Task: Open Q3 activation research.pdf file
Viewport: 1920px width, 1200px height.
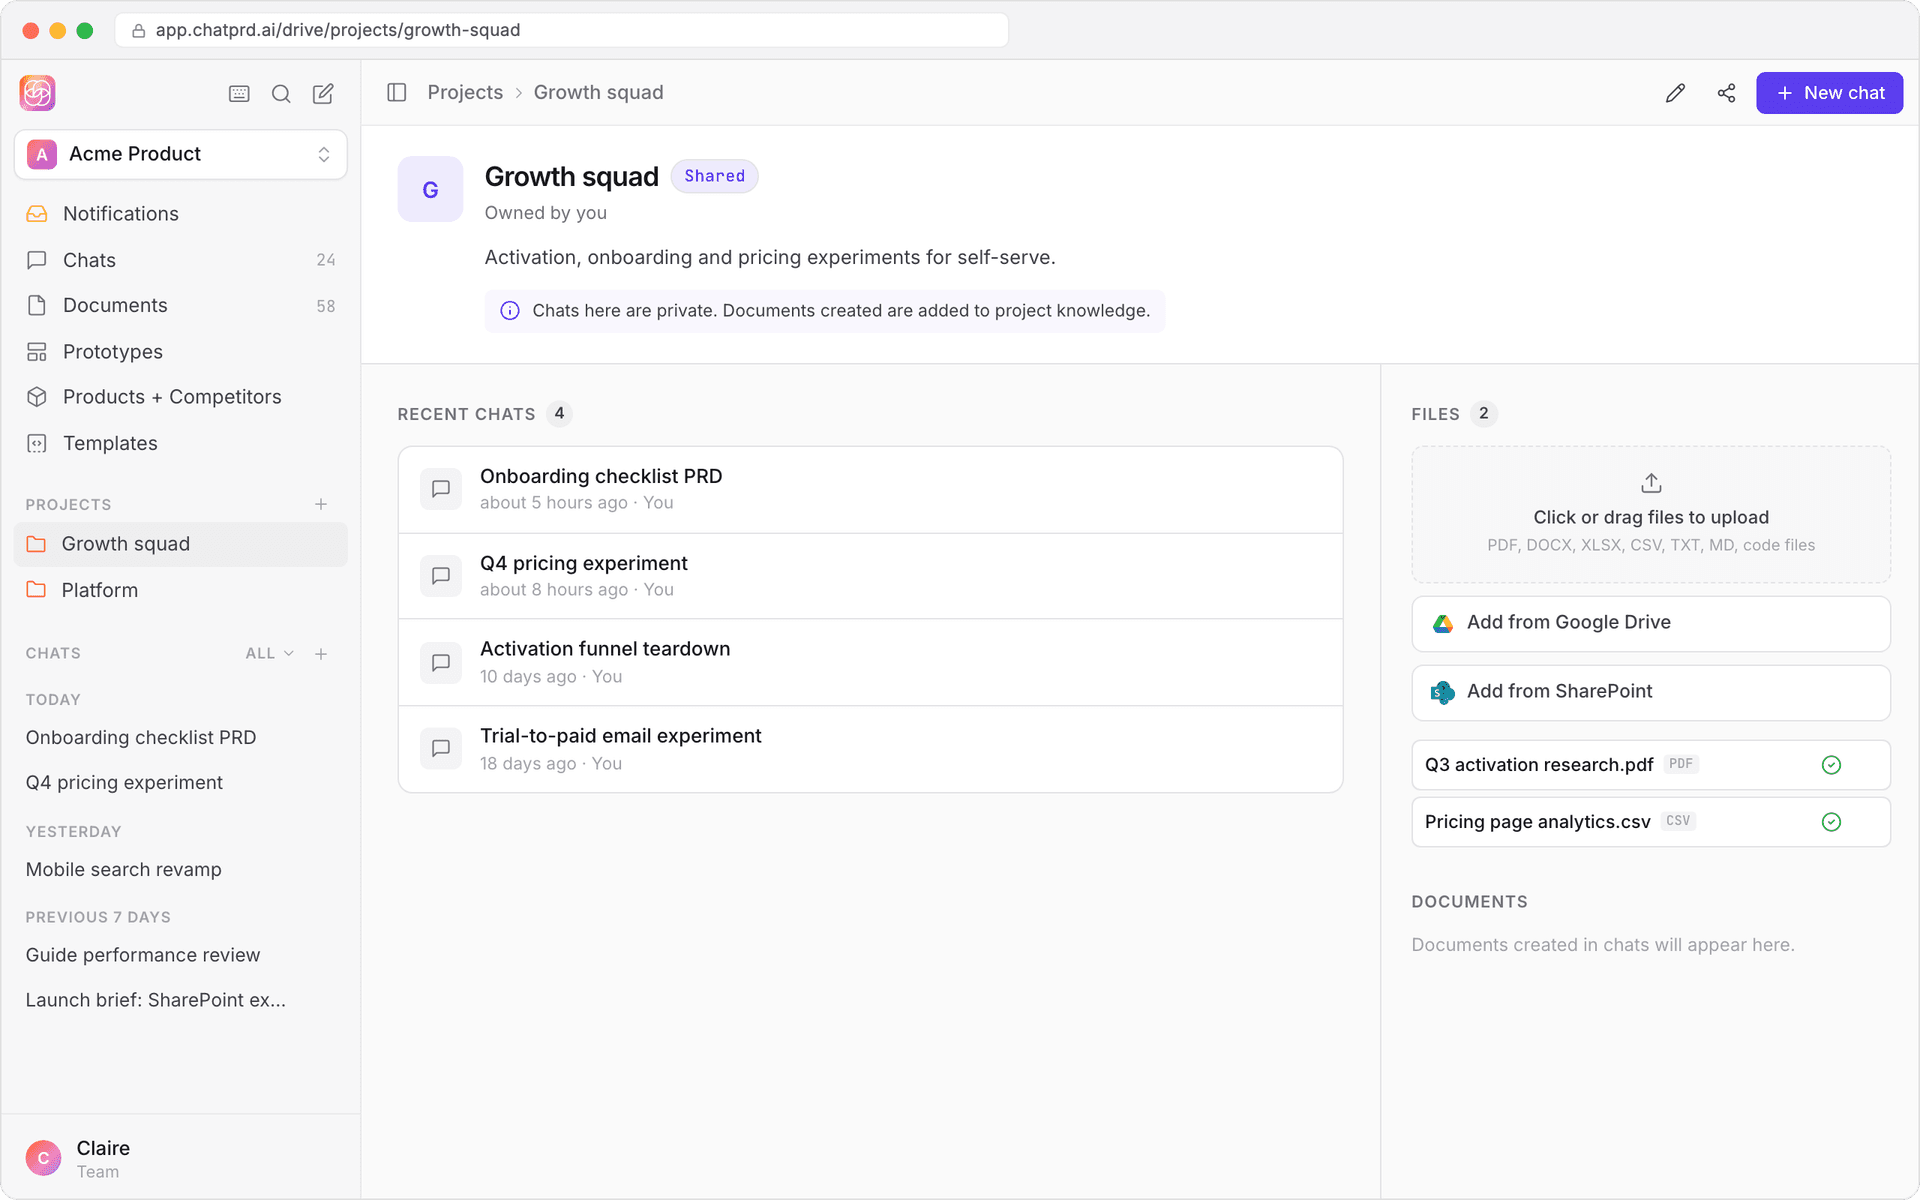Action: tap(1651, 765)
